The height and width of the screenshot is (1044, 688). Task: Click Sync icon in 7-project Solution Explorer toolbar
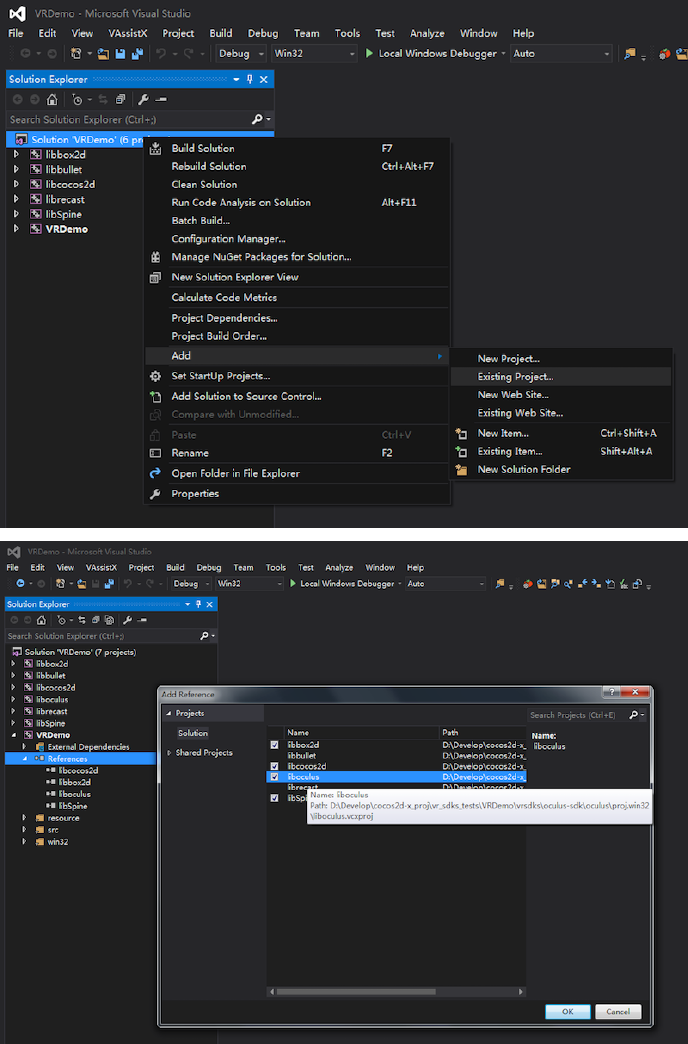tap(82, 620)
